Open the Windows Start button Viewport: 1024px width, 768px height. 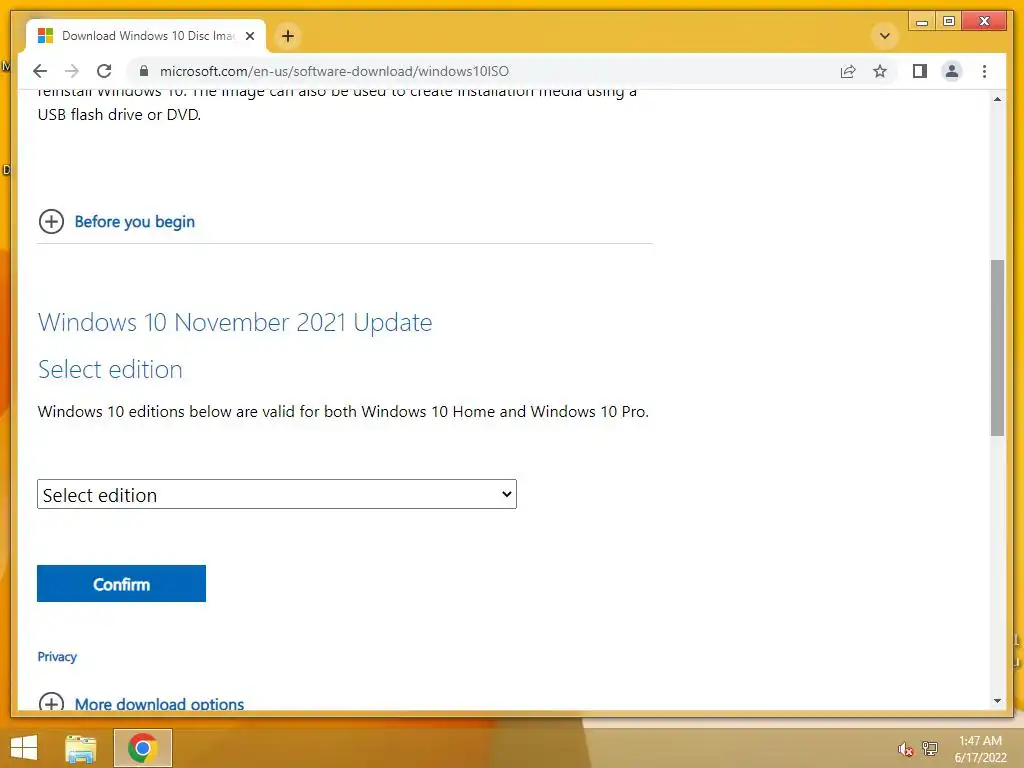(24, 748)
